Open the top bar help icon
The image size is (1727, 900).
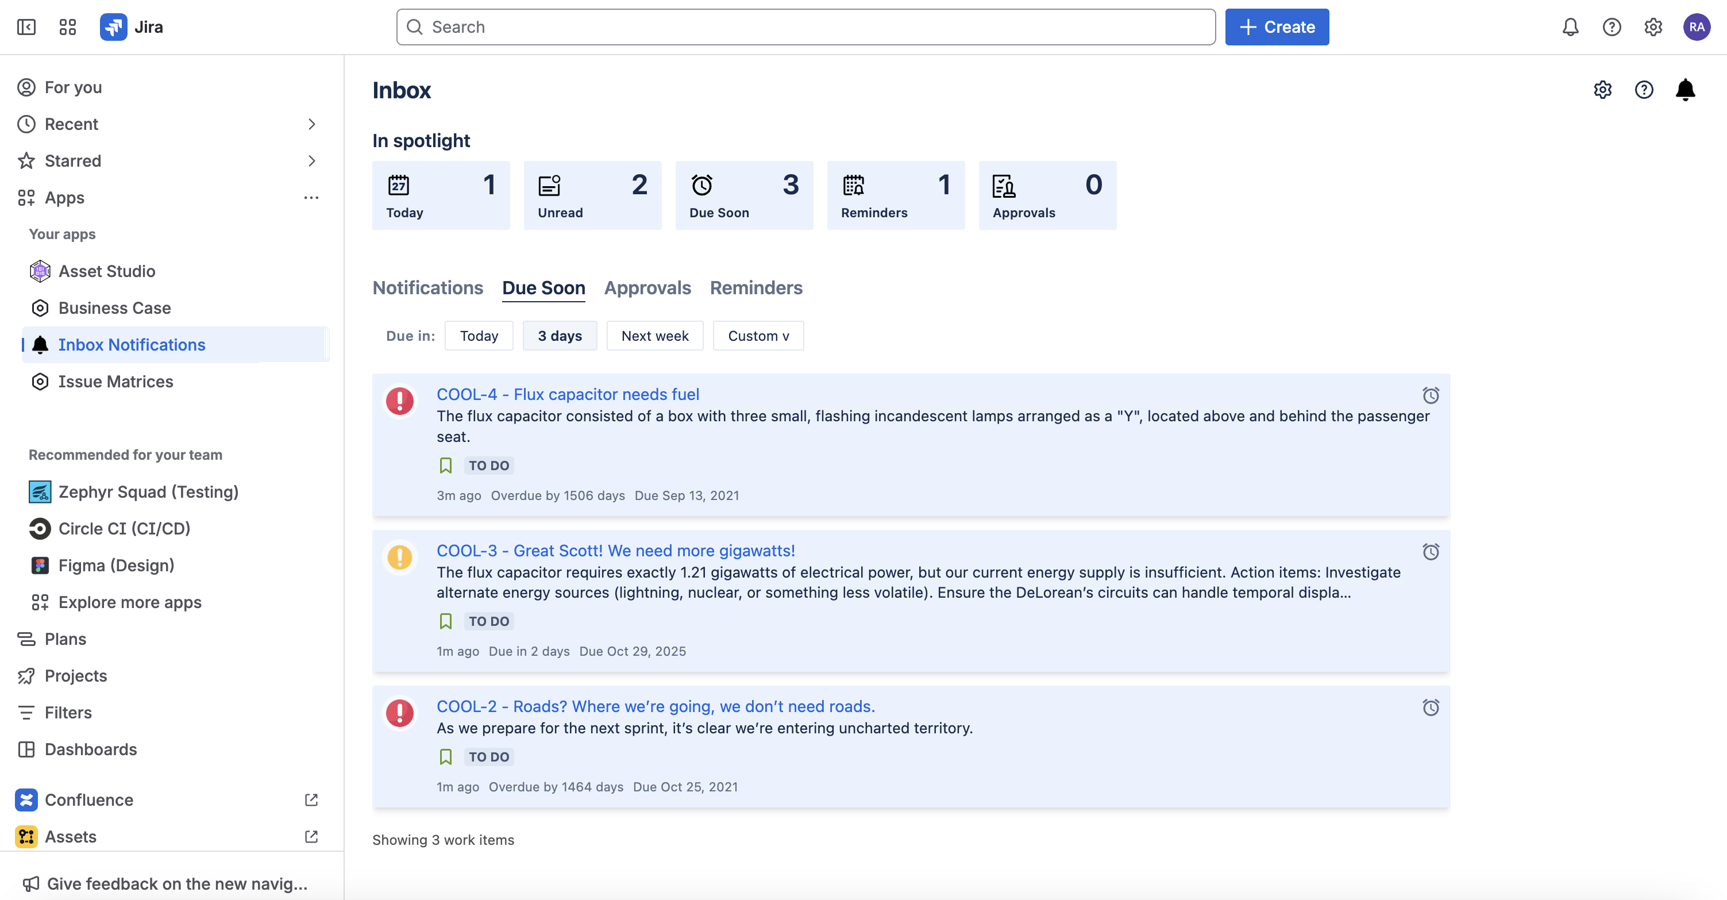pyautogui.click(x=1612, y=27)
